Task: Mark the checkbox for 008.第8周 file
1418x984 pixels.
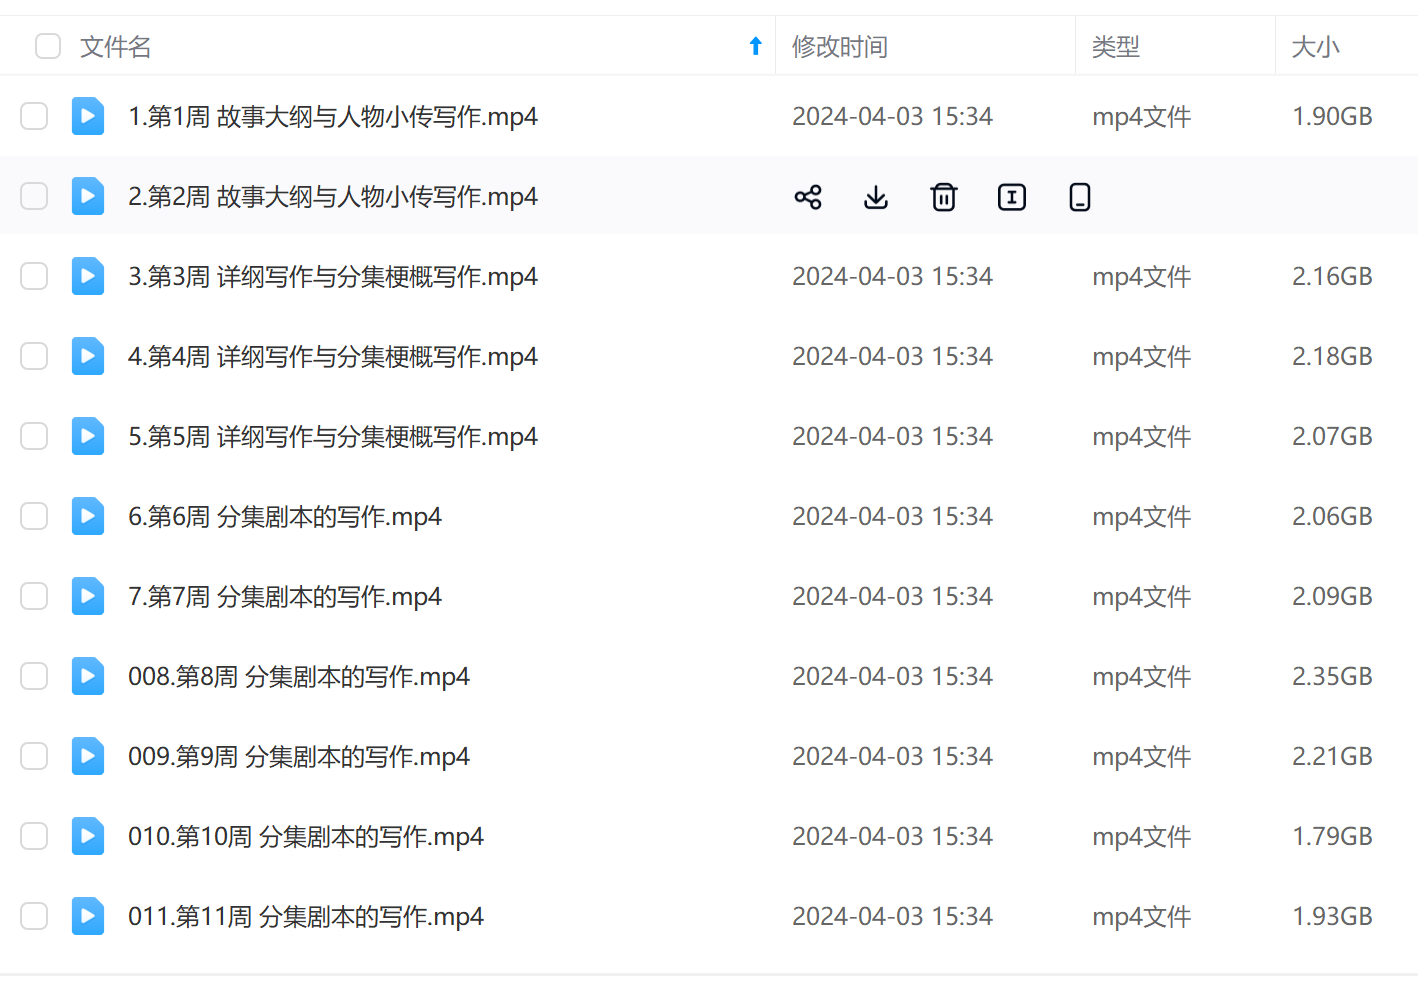Action: click(34, 676)
